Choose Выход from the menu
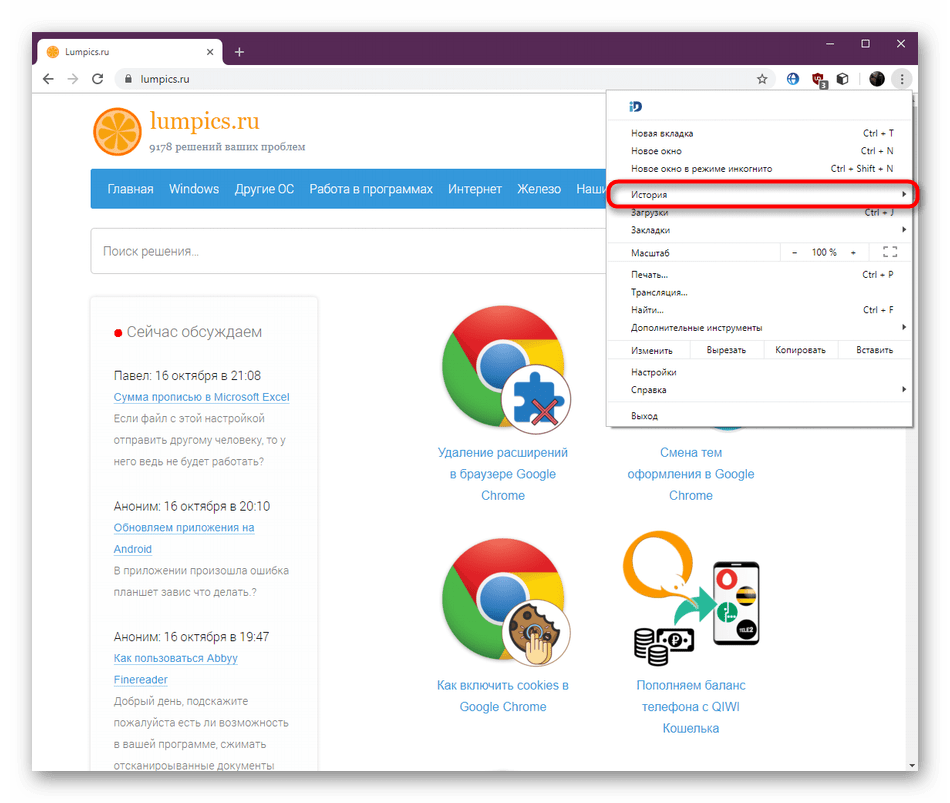This screenshot has height=803, width=950. [x=760, y=416]
